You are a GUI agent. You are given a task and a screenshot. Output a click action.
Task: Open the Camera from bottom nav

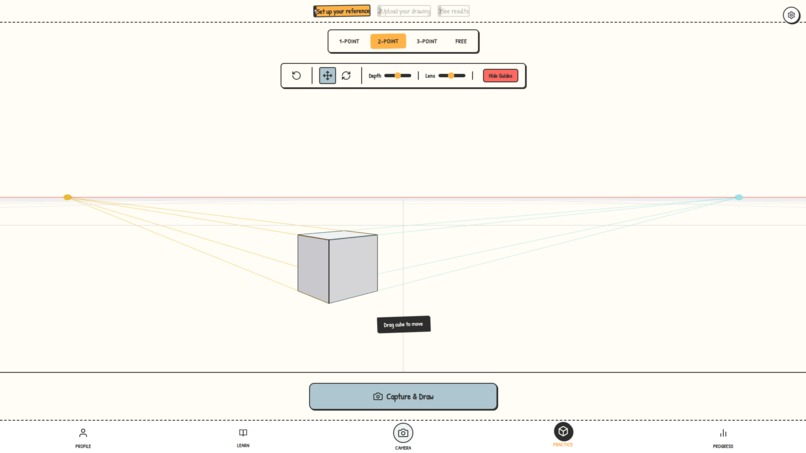[403, 437]
